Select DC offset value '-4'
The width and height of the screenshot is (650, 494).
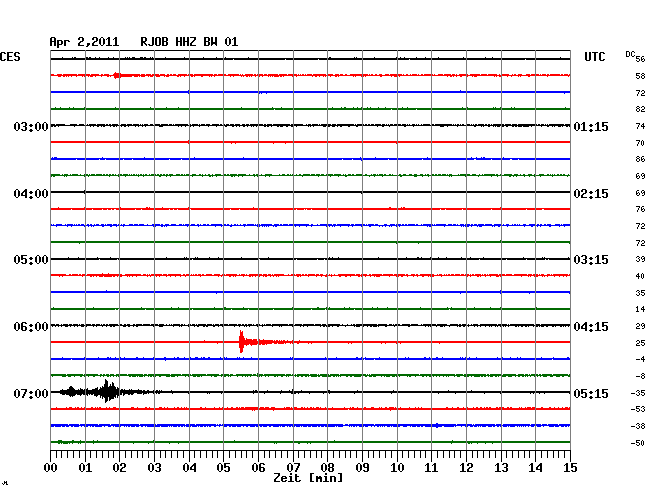coord(640,359)
